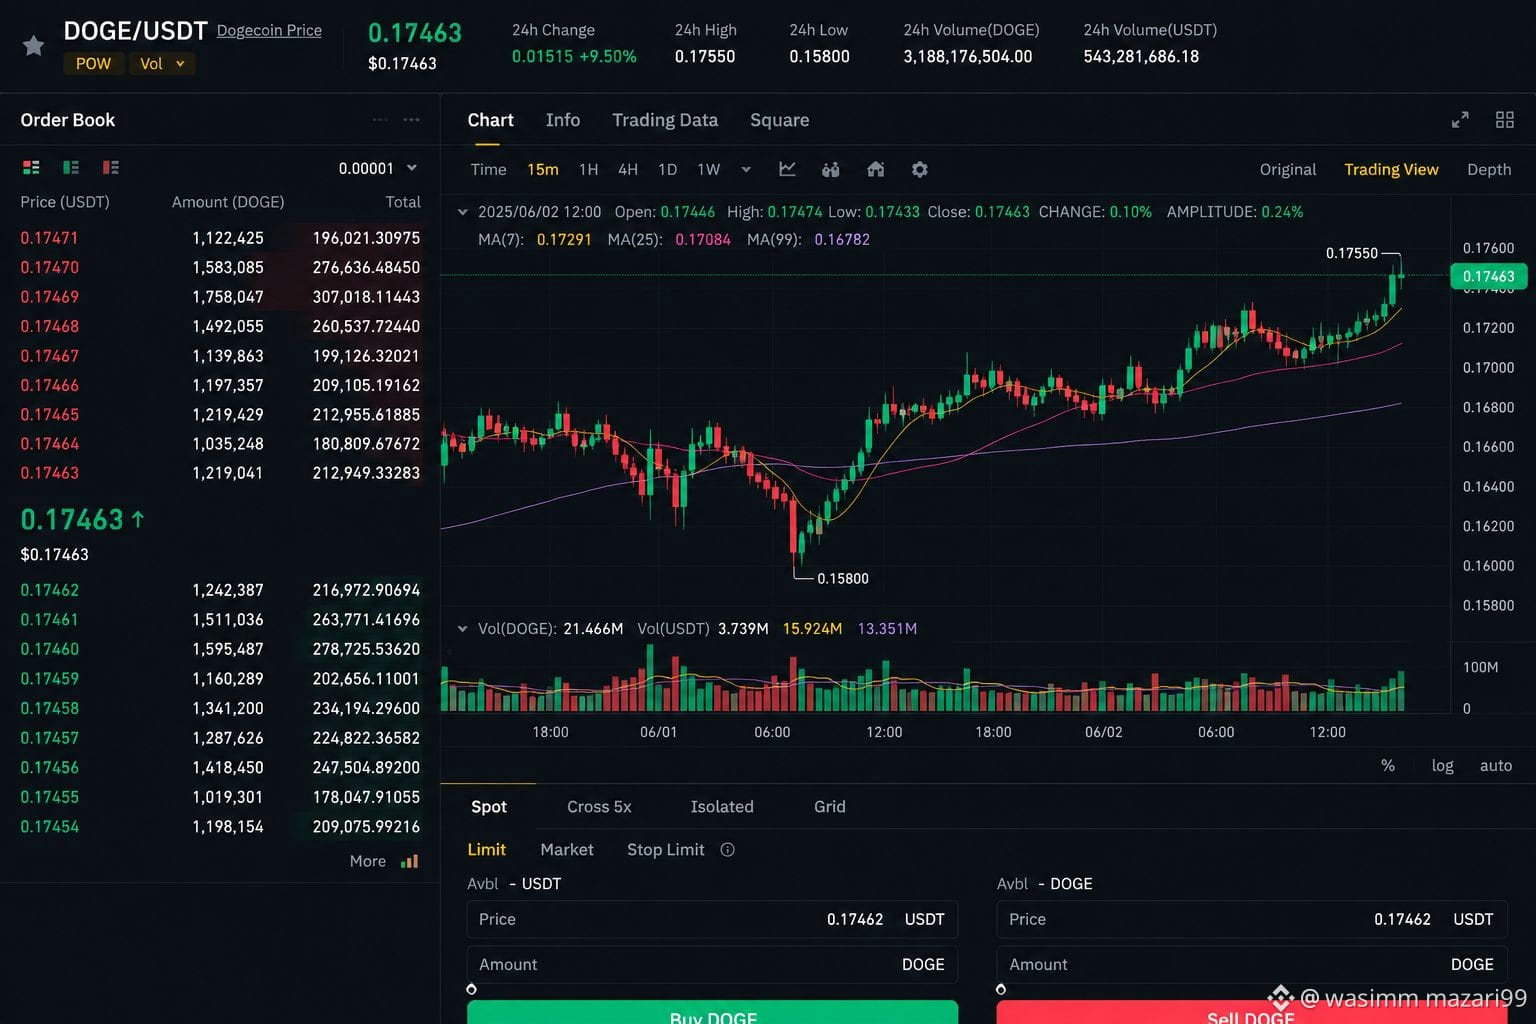Click ask price 0.17471 in order book
This screenshot has height=1024, width=1536.
(x=50, y=238)
